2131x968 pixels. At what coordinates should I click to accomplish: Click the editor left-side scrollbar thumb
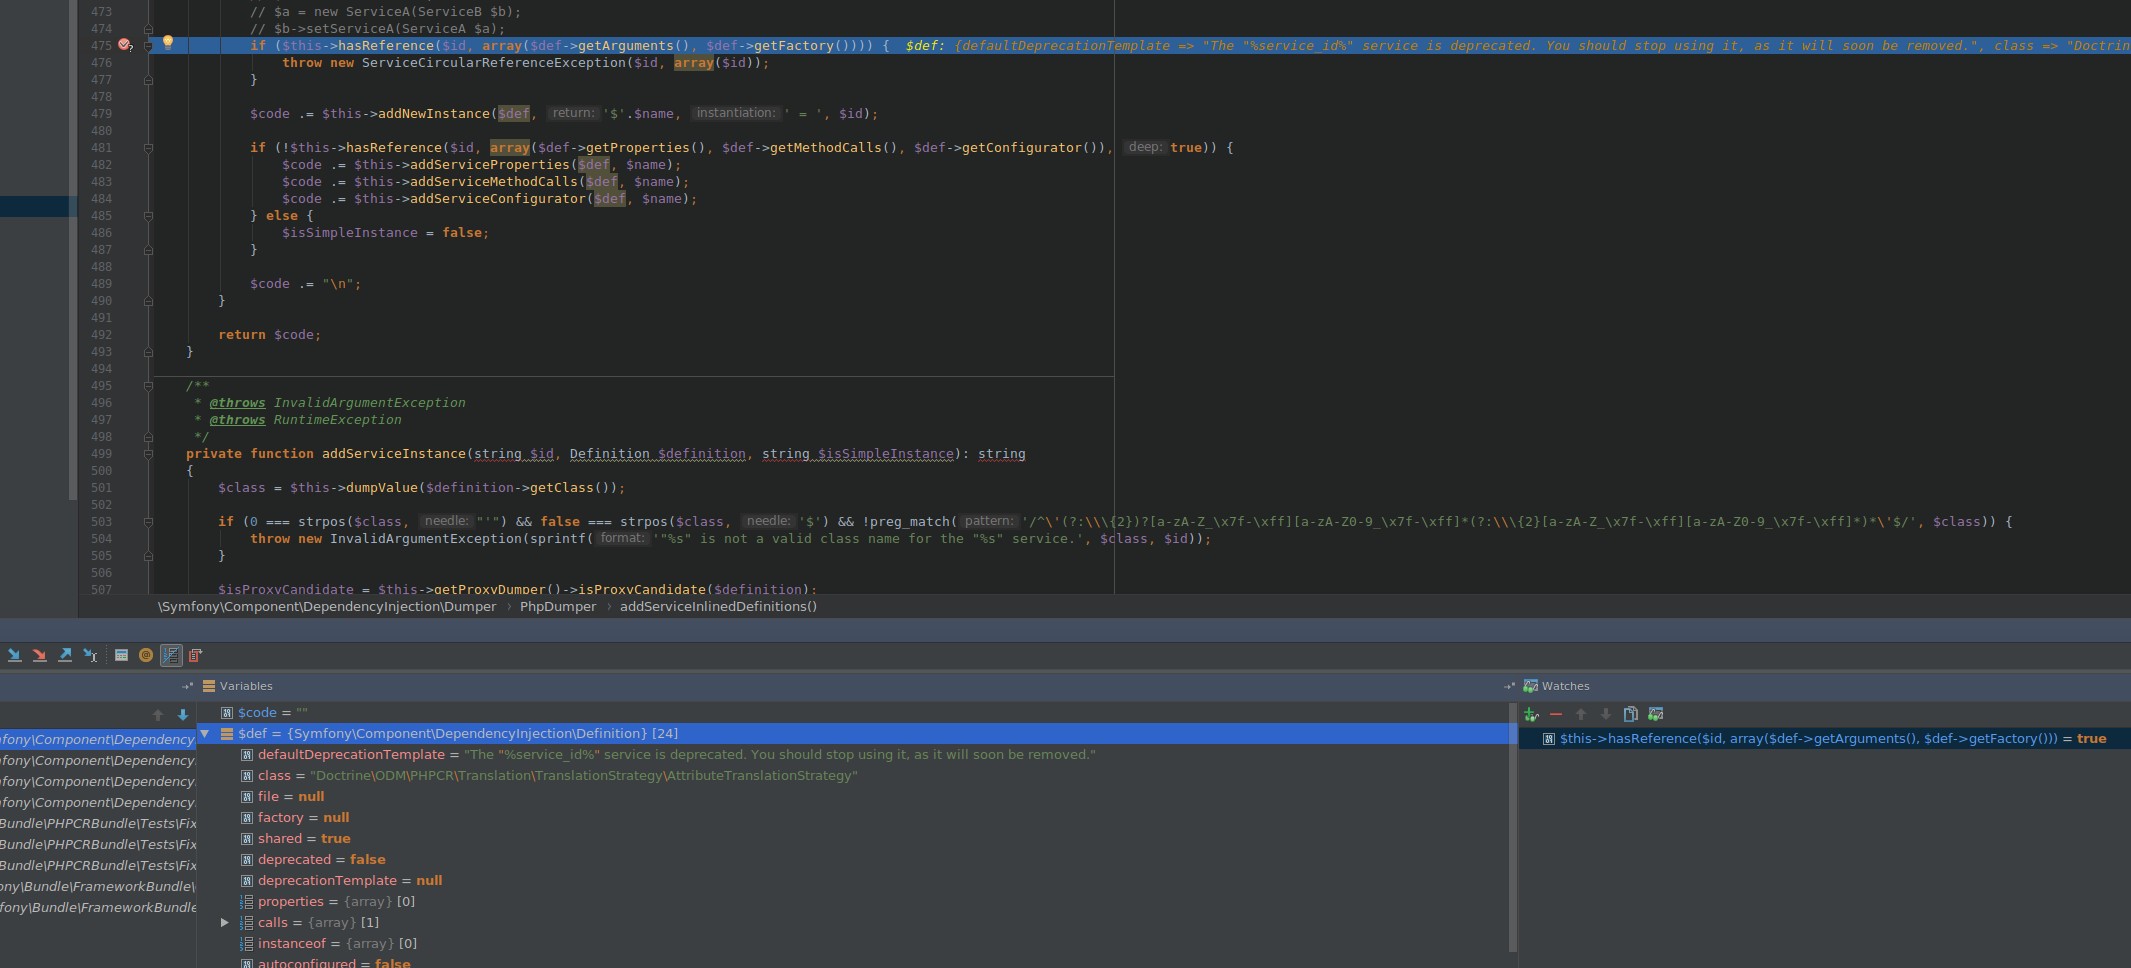tap(72, 249)
